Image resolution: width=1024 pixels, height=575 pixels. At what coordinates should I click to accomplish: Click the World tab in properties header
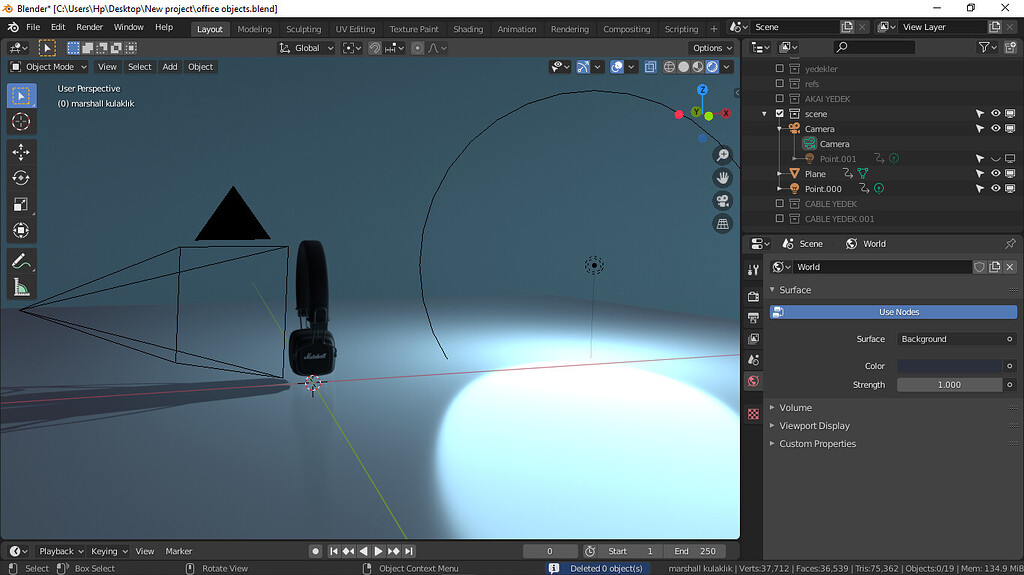tap(866, 244)
